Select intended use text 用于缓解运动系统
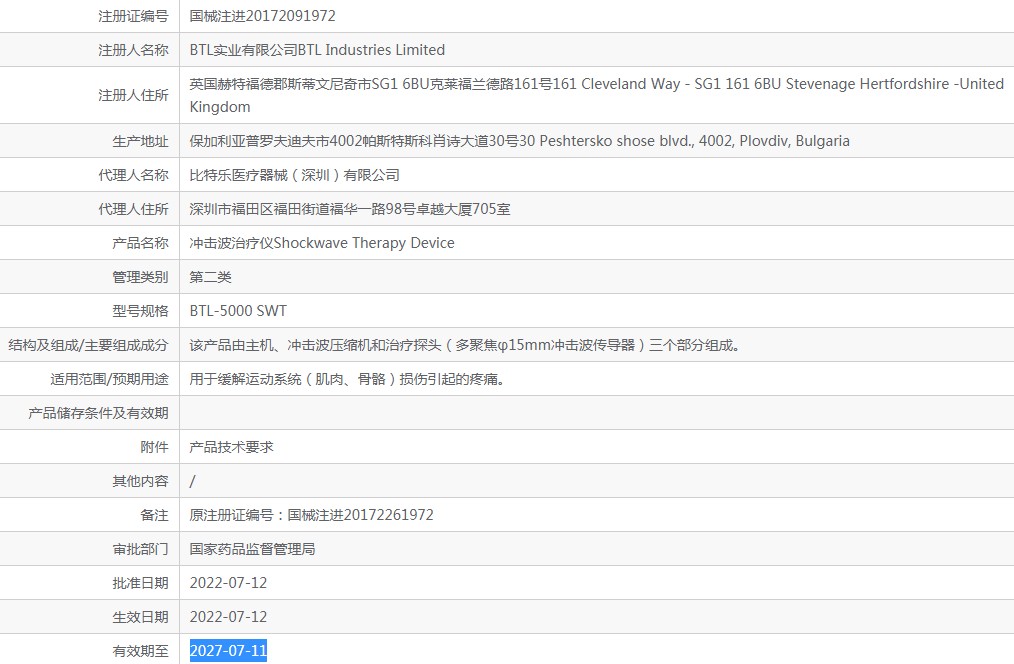This screenshot has width=1014, height=664. point(347,379)
